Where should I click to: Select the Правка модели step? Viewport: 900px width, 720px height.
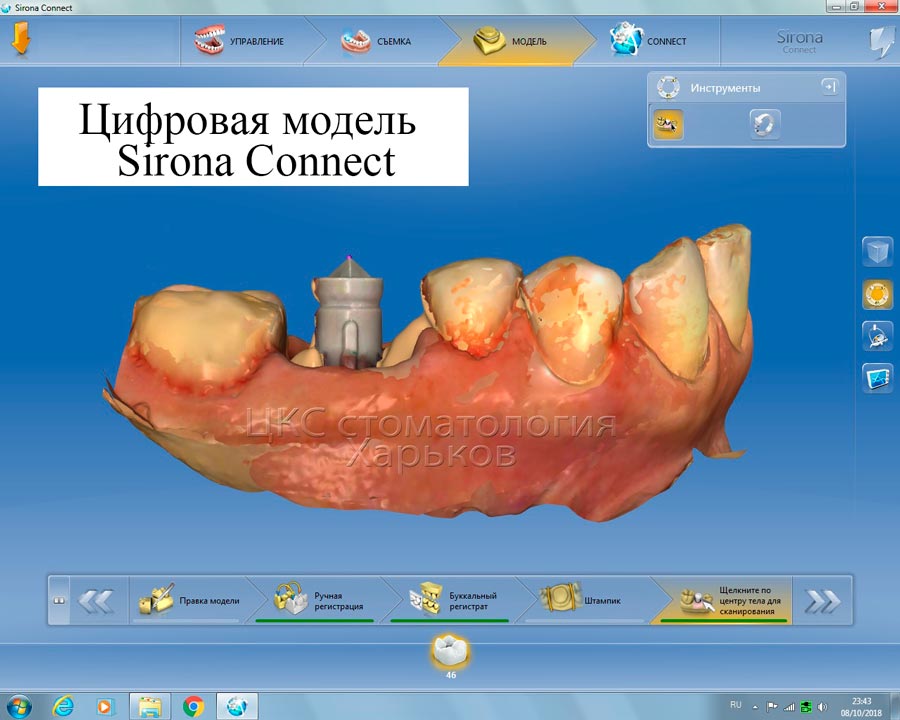pos(189,601)
